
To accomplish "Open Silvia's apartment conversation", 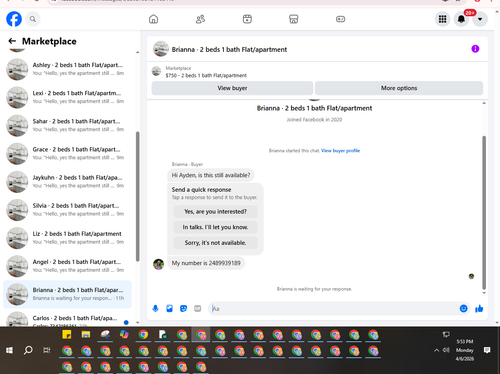I will pos(67,210).
